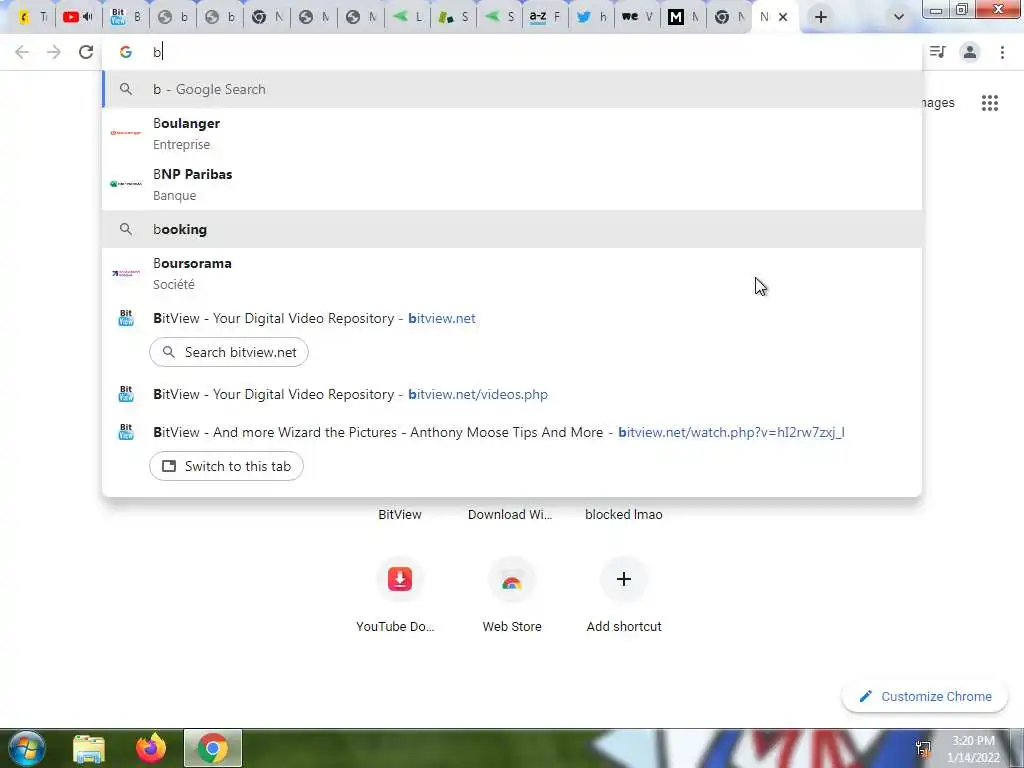Screen dimensions: 1024x768
Task: Open the media control playlist icon
Action: (x=938, y=52)
